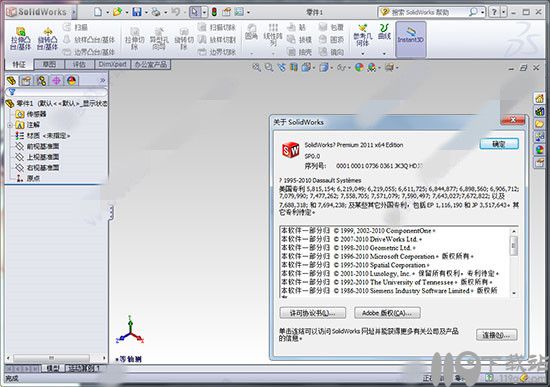Select the 上视基准面 top plane tree item
Image resolution: width=550 pixels, height=387 pixels.
[37, 157]
